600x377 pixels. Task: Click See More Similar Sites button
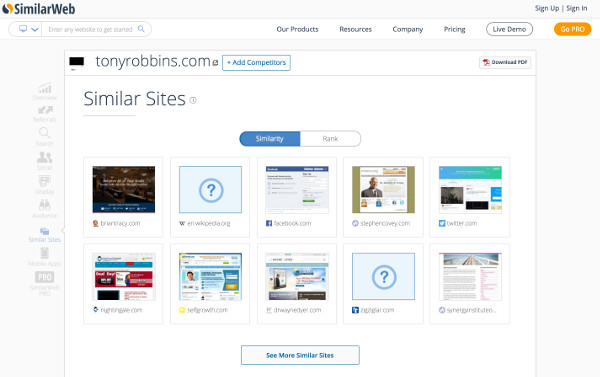(x=300, y=355)
